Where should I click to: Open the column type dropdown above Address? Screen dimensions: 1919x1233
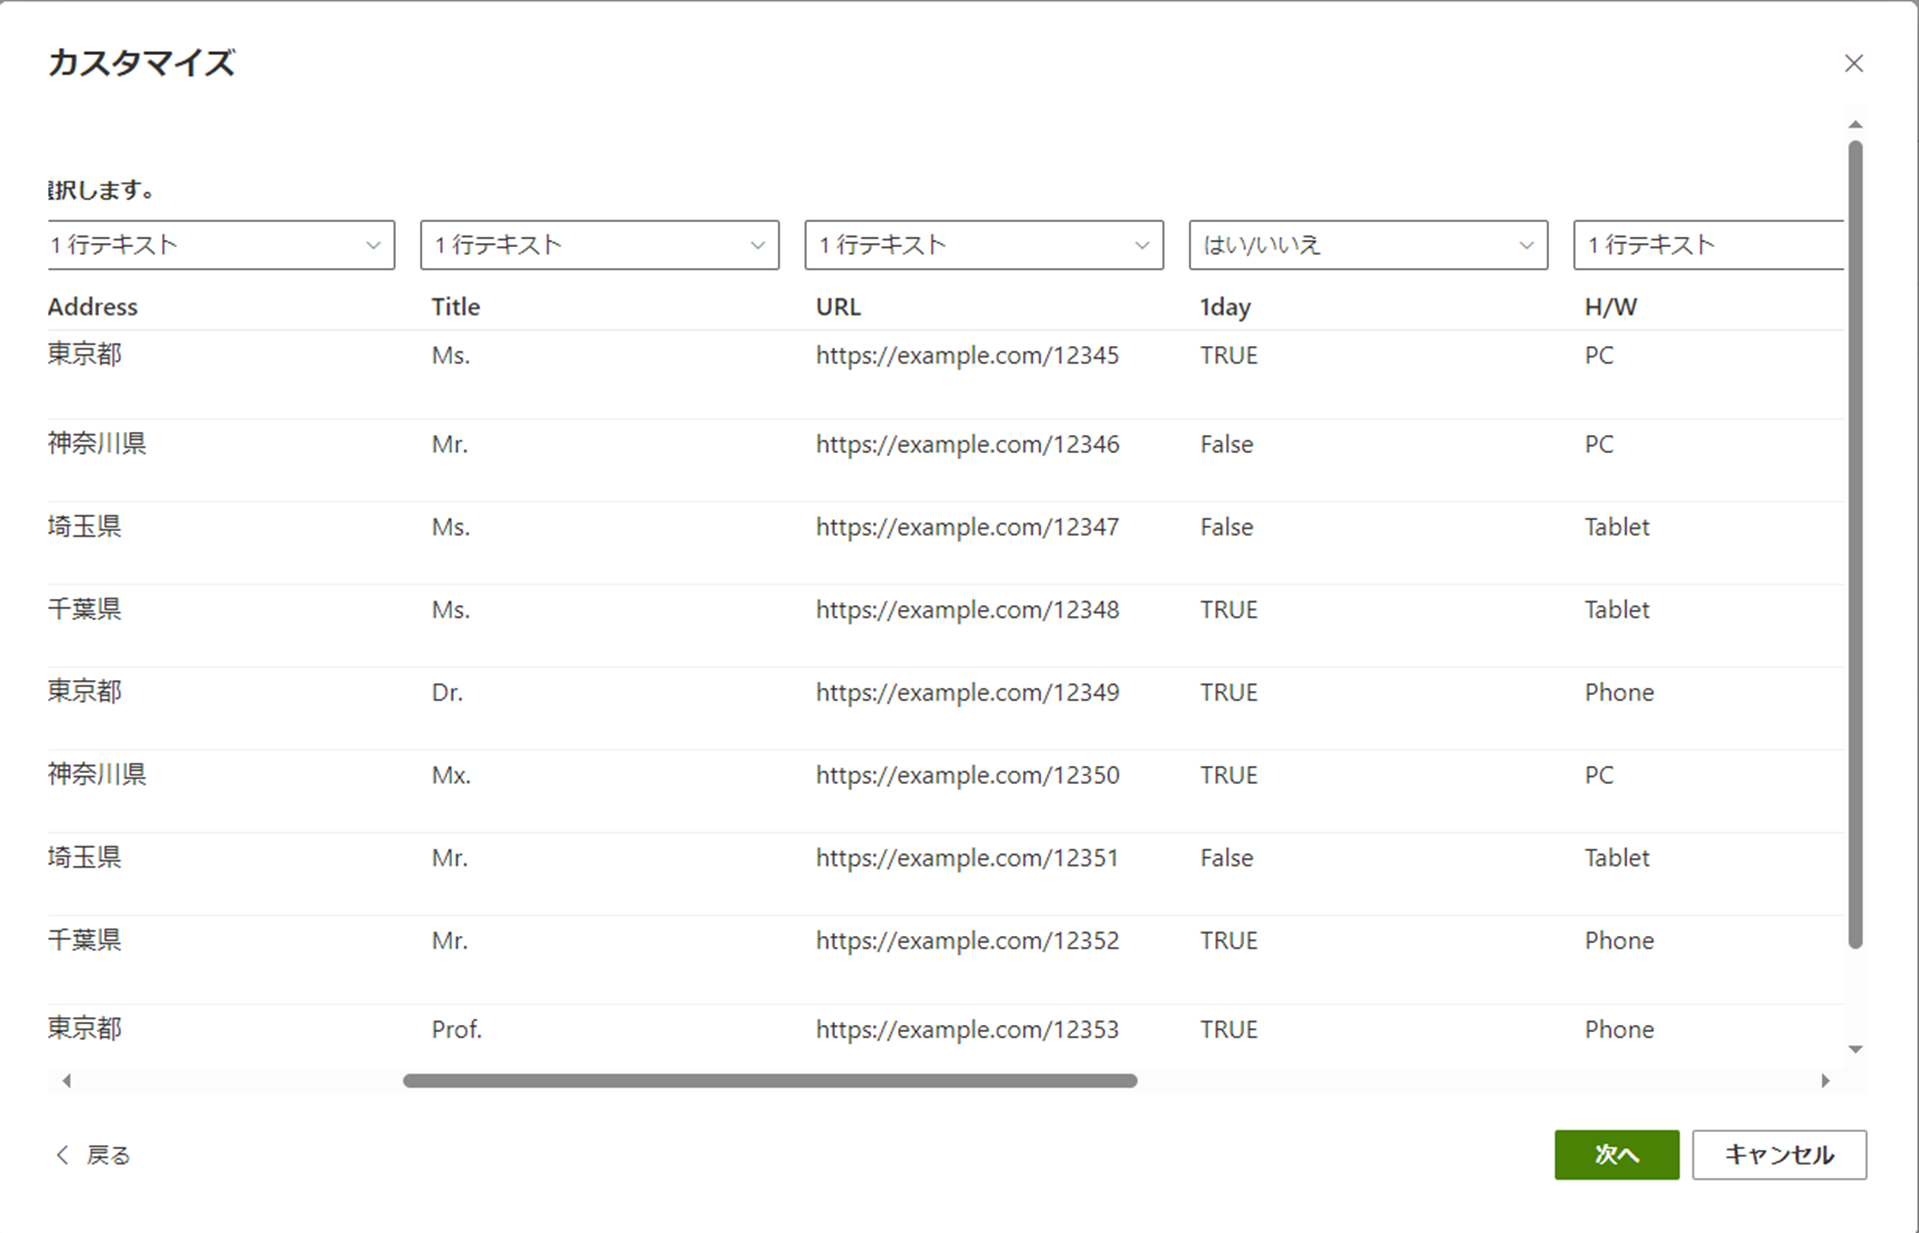click(220, 245)
